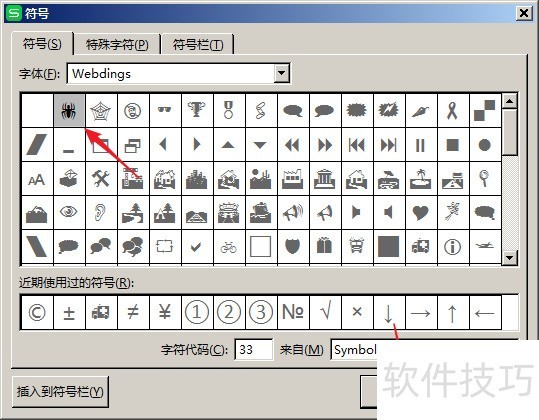
Task: Switch to the 特殊字符(P) tab
Action: tap(117, 44)
